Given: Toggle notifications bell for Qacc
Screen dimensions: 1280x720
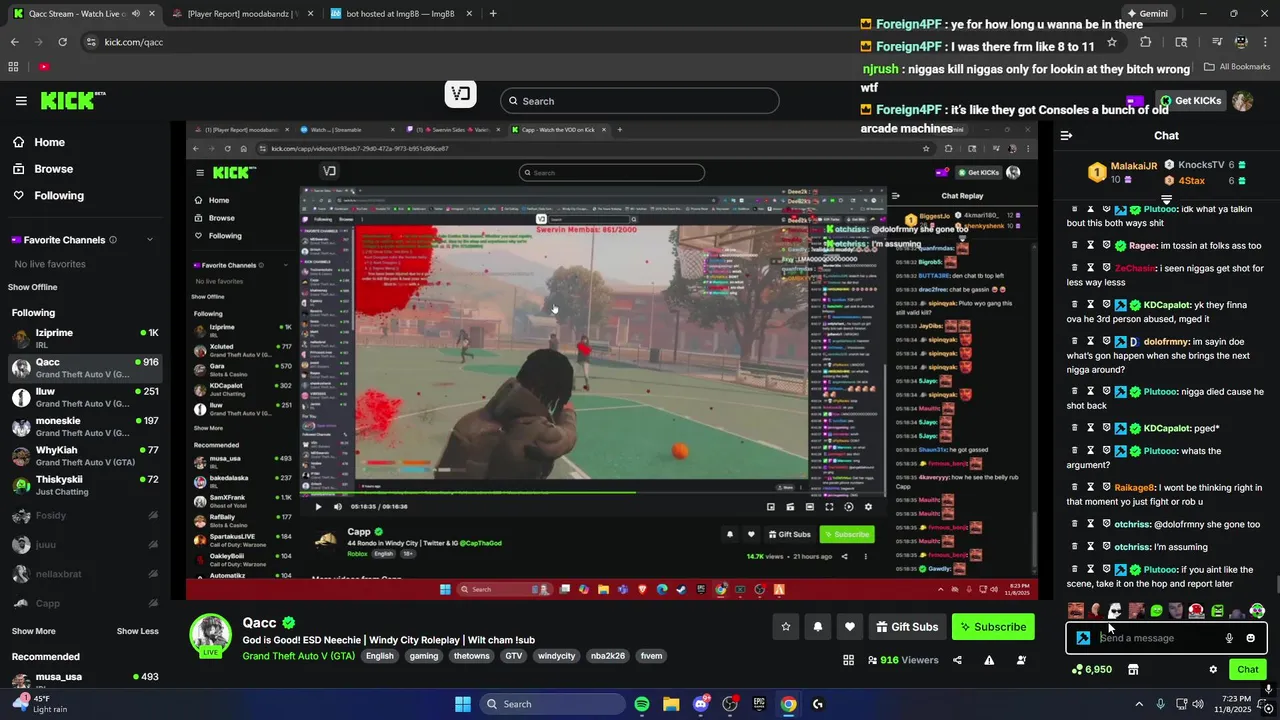Looking at the screenshot, I should [x=818, y=627].
